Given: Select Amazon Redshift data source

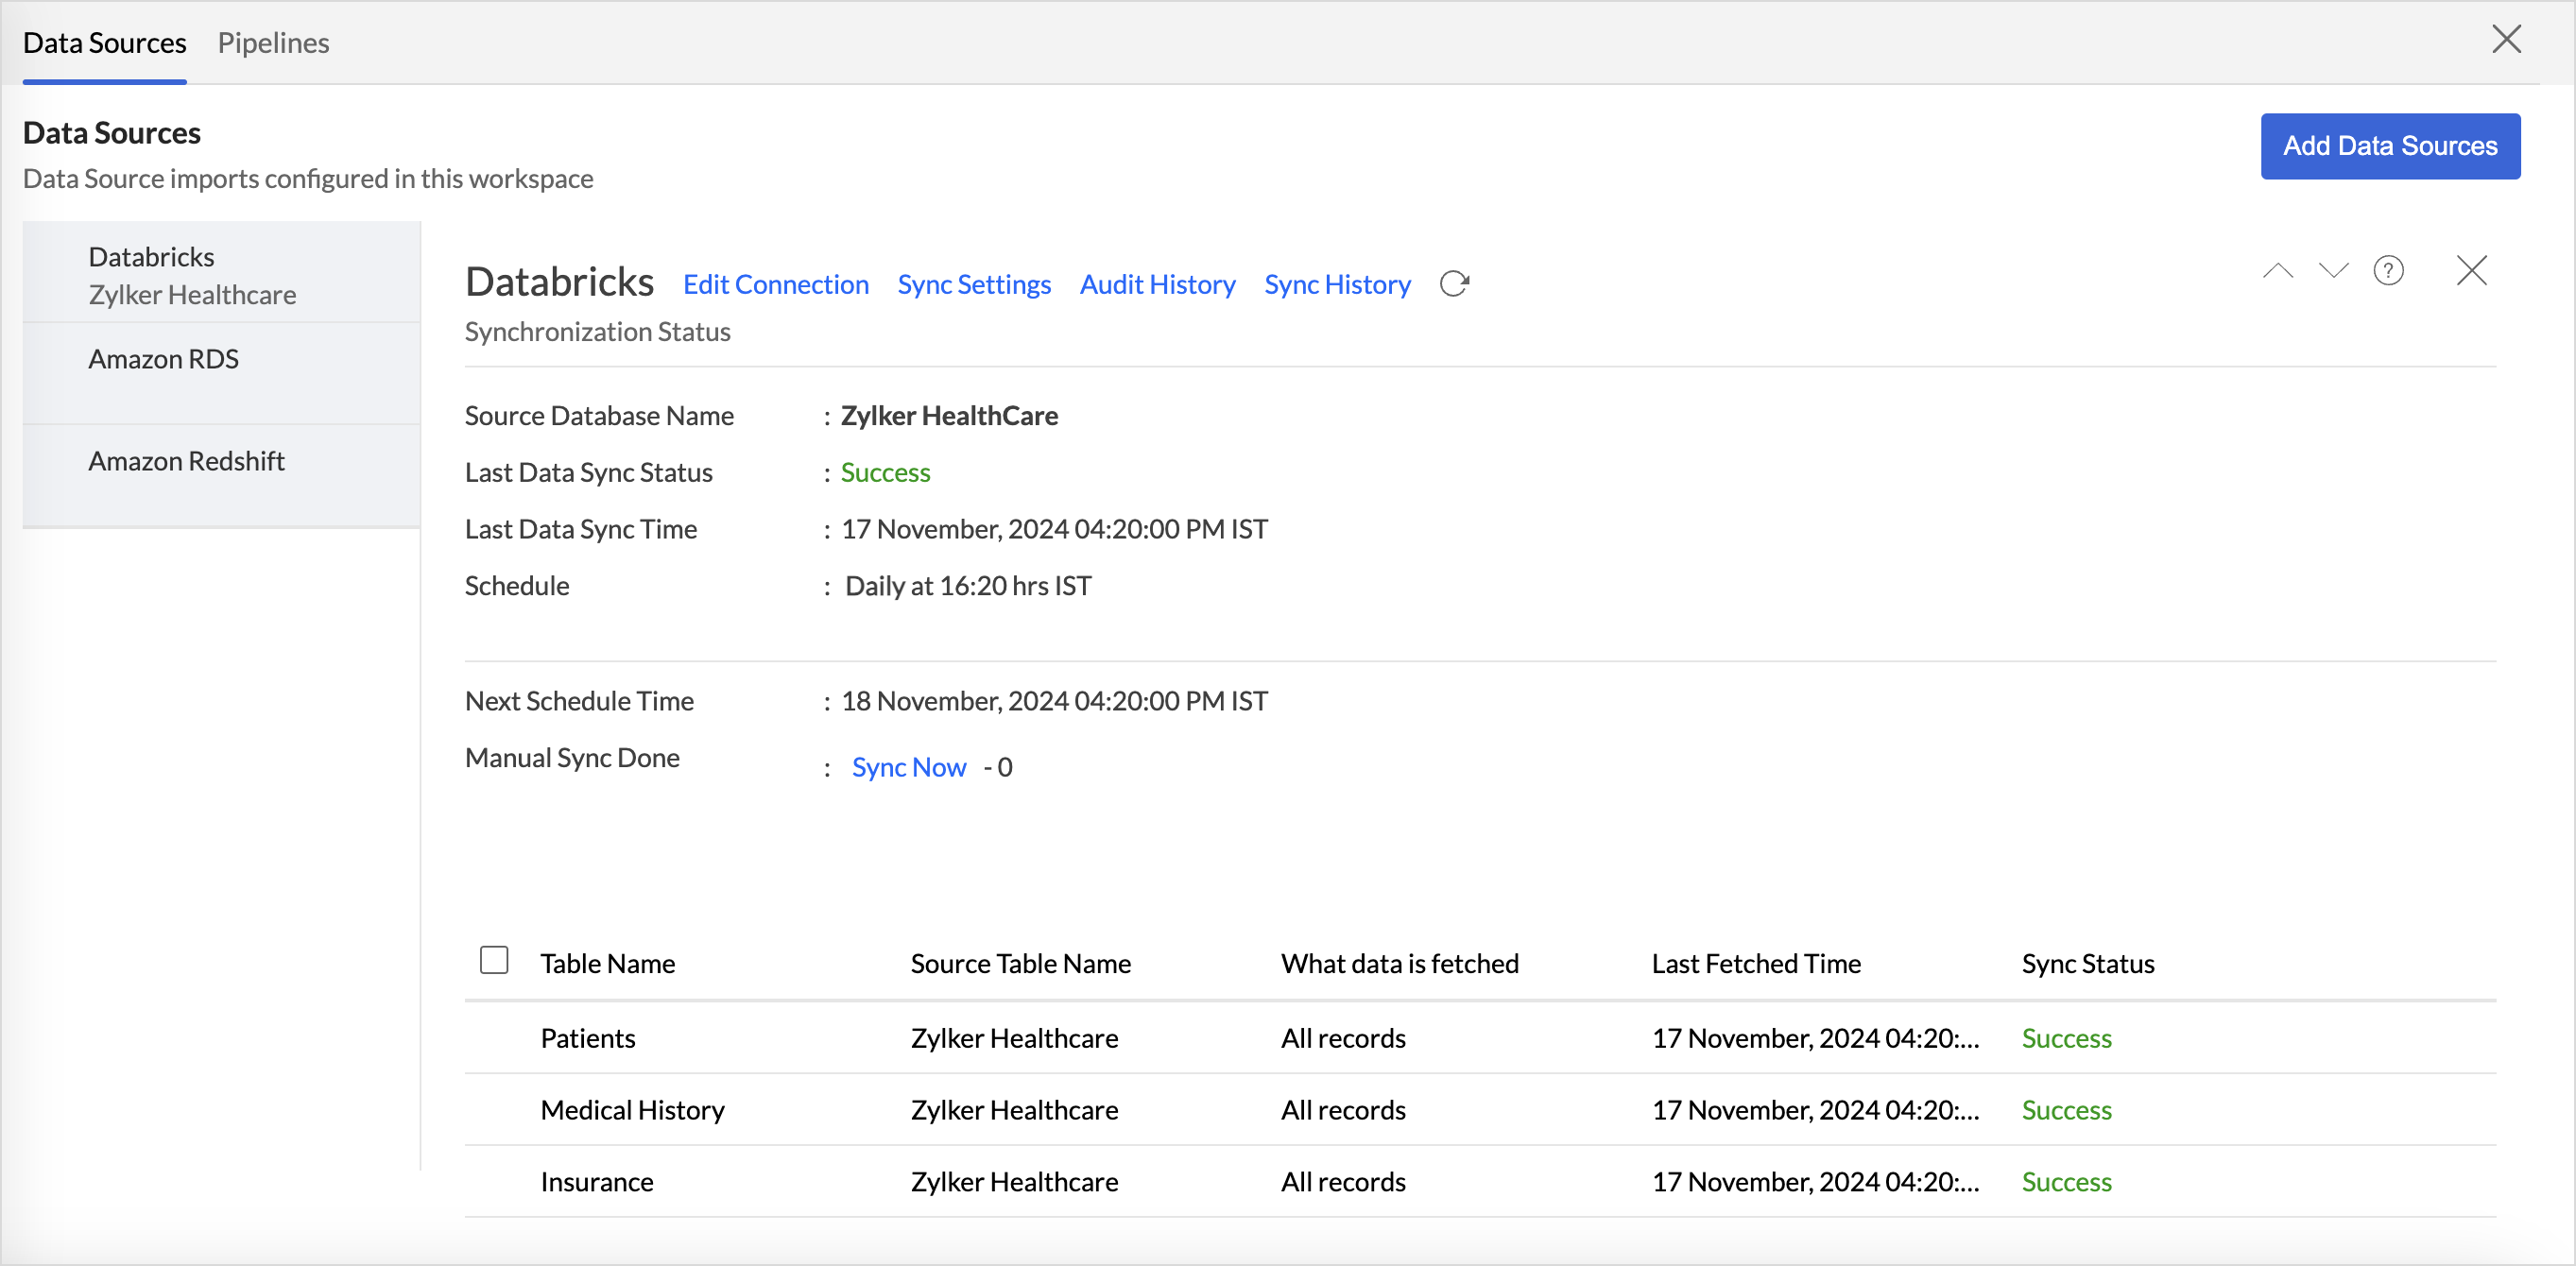Looking at the screenshot, I should click(186, 461).
